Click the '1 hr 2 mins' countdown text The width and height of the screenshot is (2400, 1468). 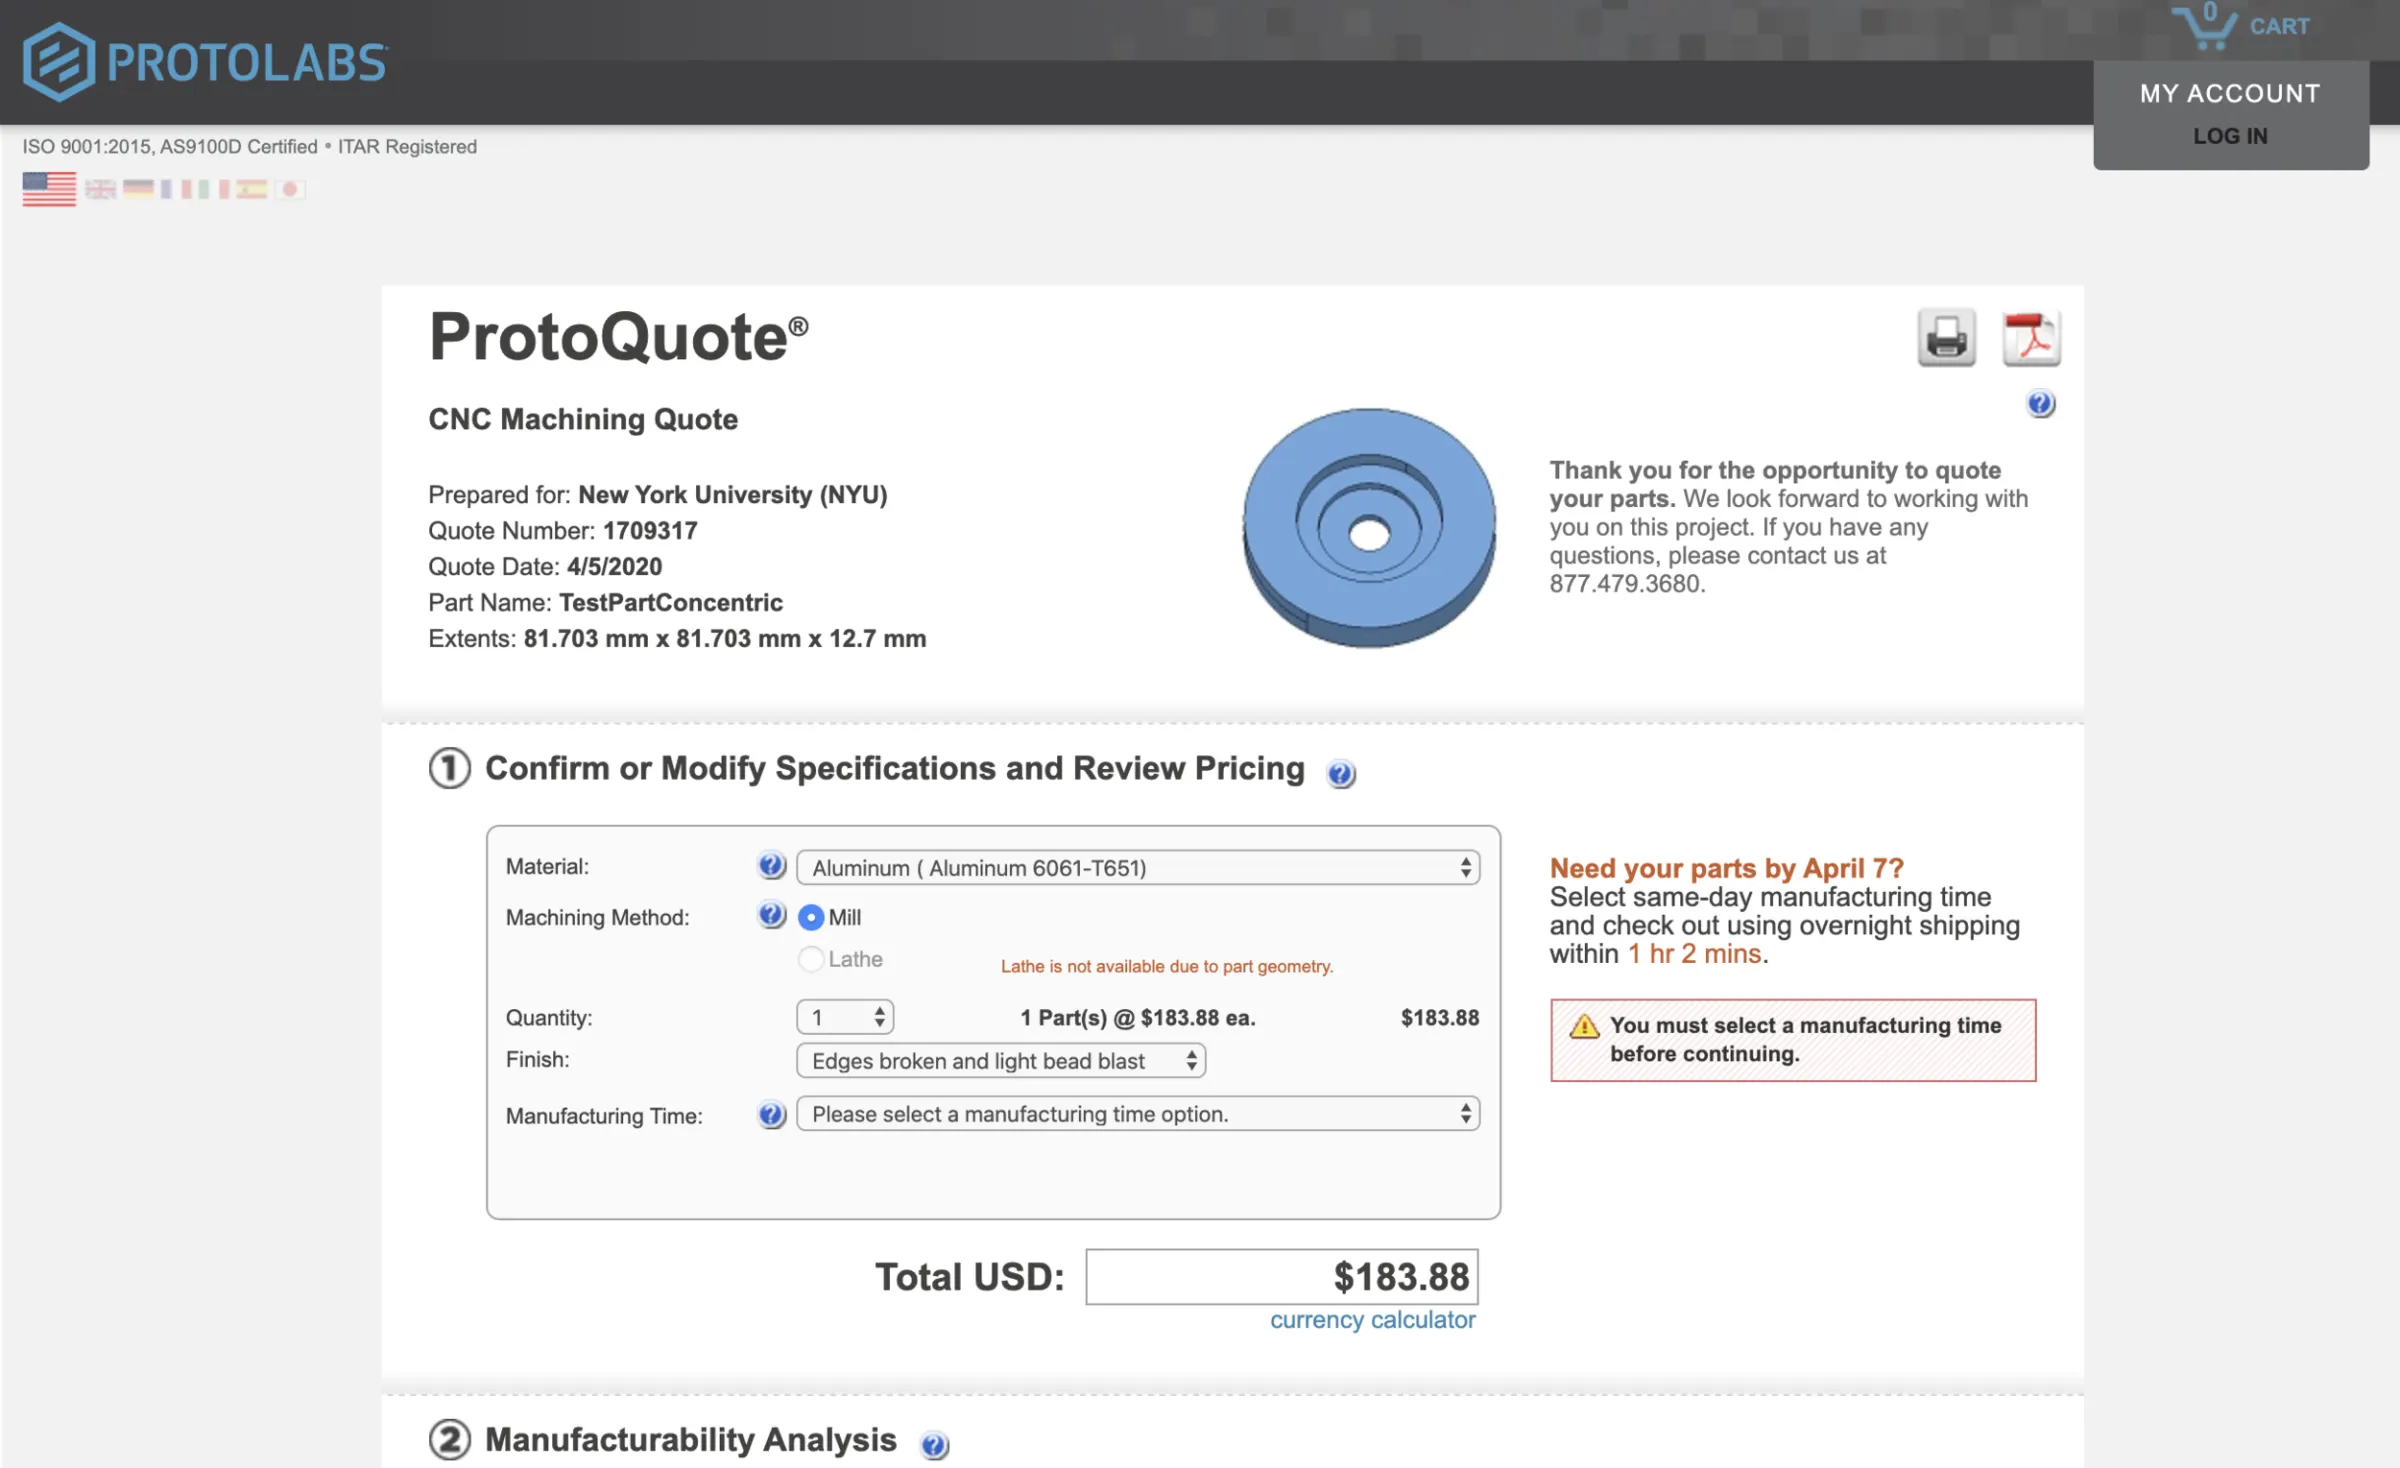(x=1695, y=954)
